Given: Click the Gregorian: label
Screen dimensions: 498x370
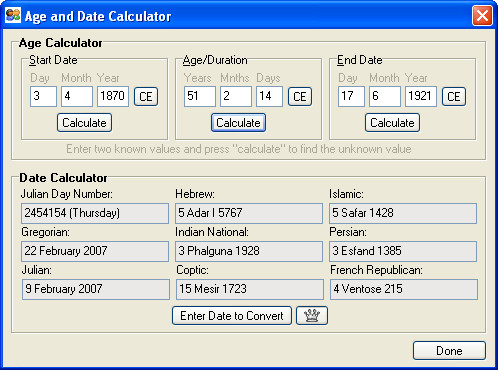Looking at the screenshot, I should click(46, 232).
